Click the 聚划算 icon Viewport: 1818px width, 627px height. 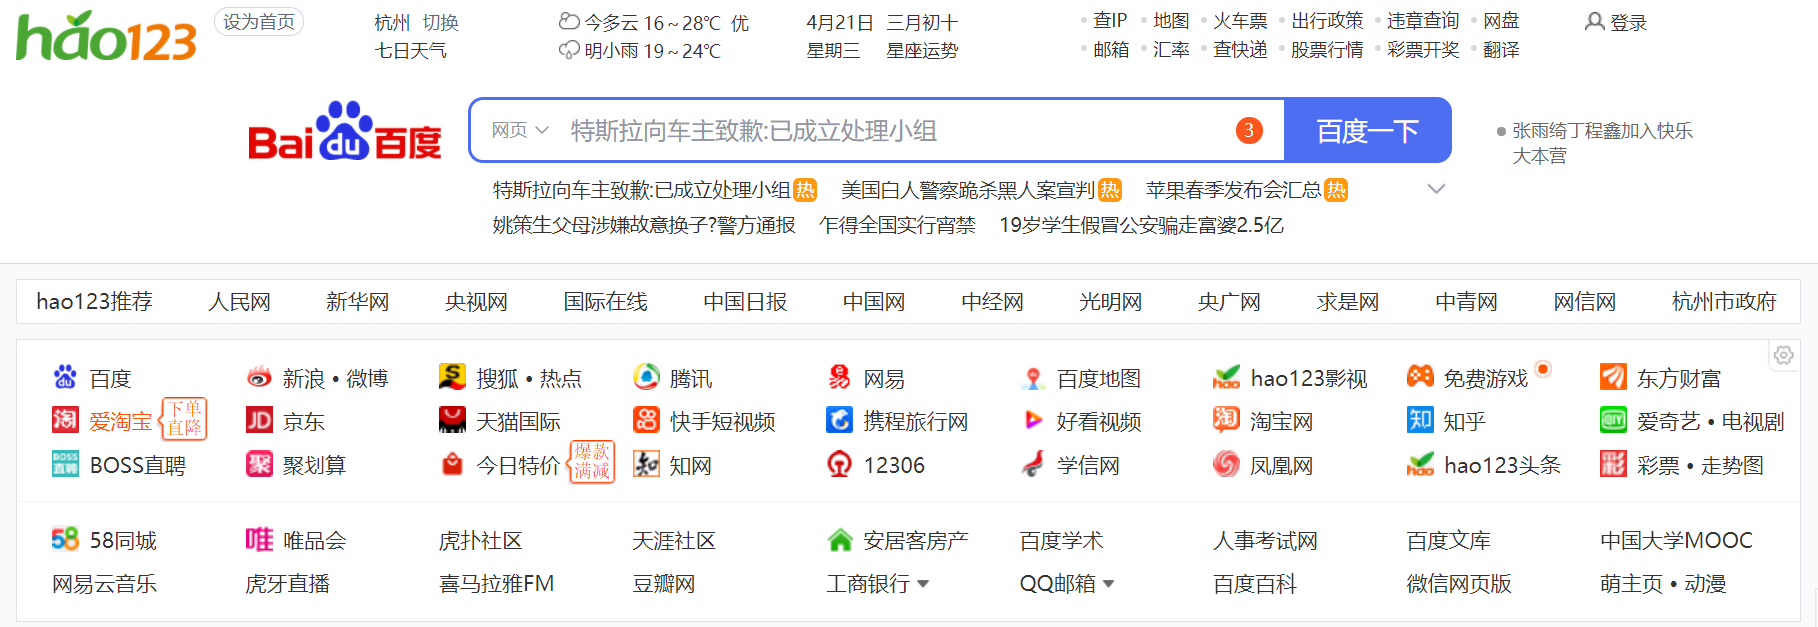[x=259, y=463]
